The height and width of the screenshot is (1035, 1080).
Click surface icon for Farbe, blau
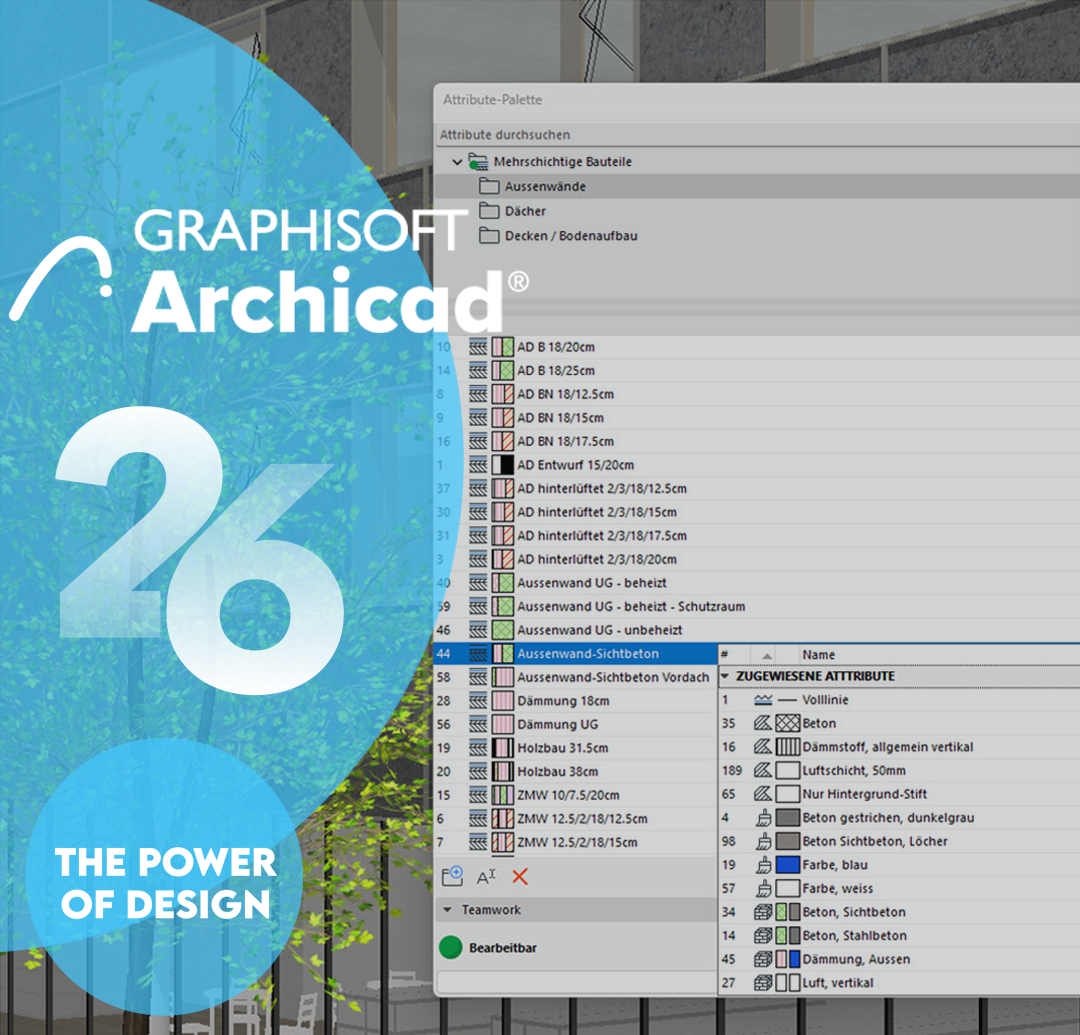[763, 865]
